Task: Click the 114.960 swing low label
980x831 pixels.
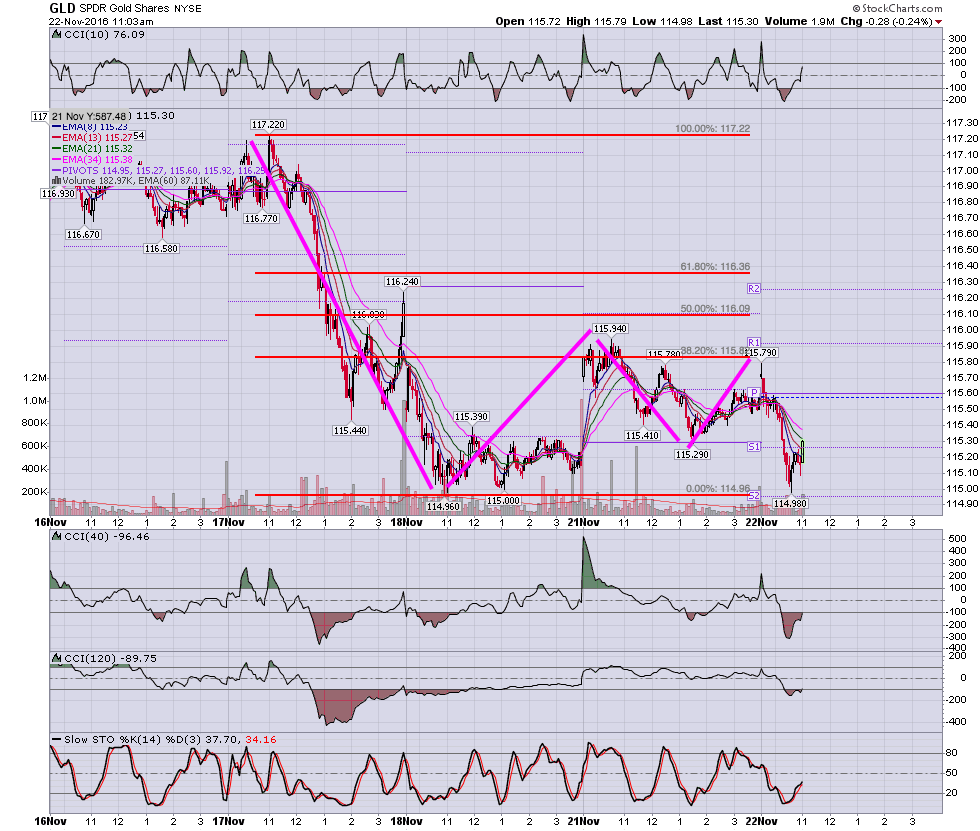Action: tap(443, 507)
